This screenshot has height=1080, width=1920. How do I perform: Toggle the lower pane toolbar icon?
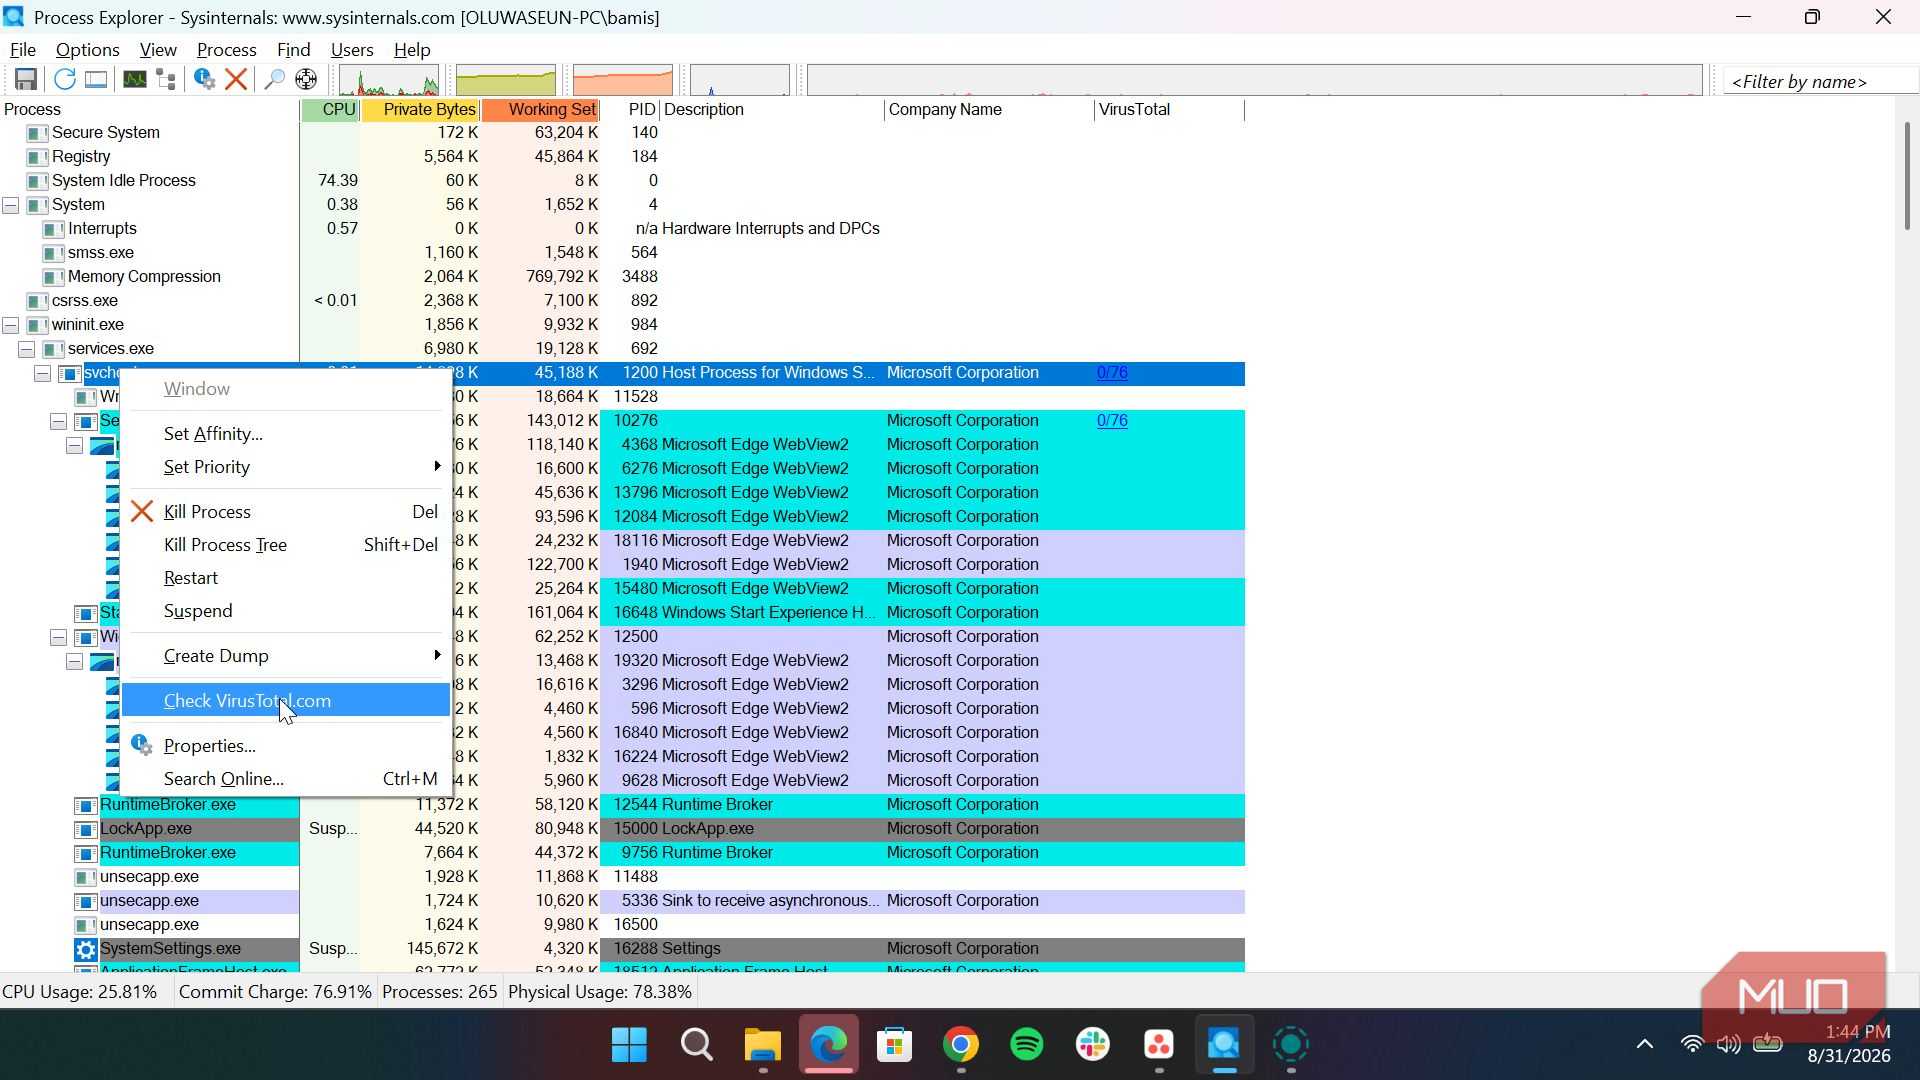coord(96,80)
